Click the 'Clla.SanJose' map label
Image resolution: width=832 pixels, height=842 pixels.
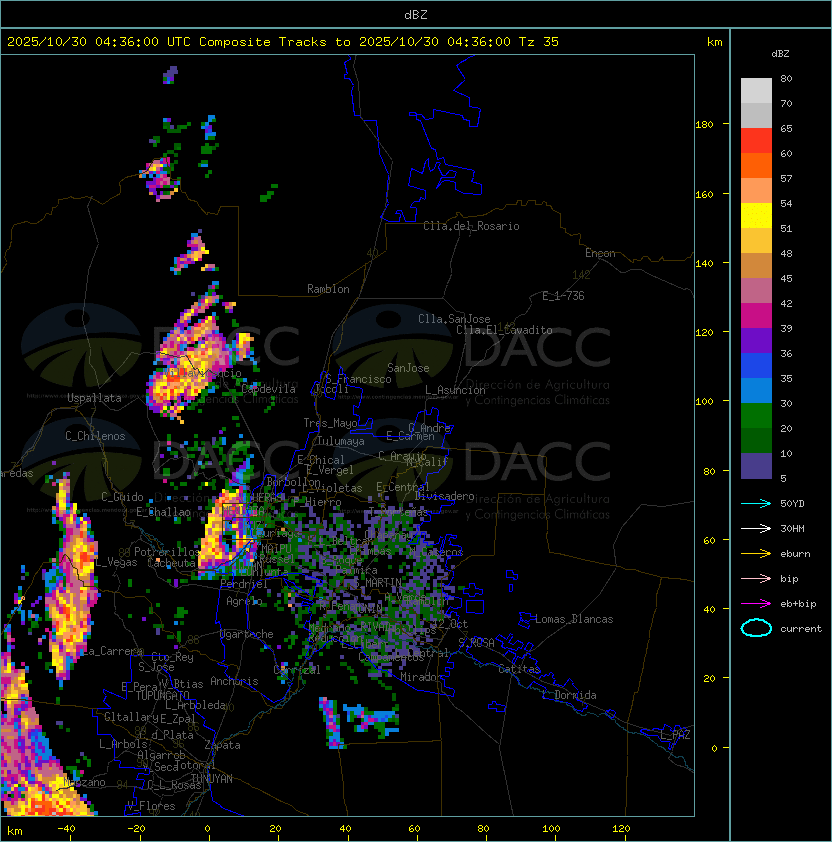(x=454, y=319)
